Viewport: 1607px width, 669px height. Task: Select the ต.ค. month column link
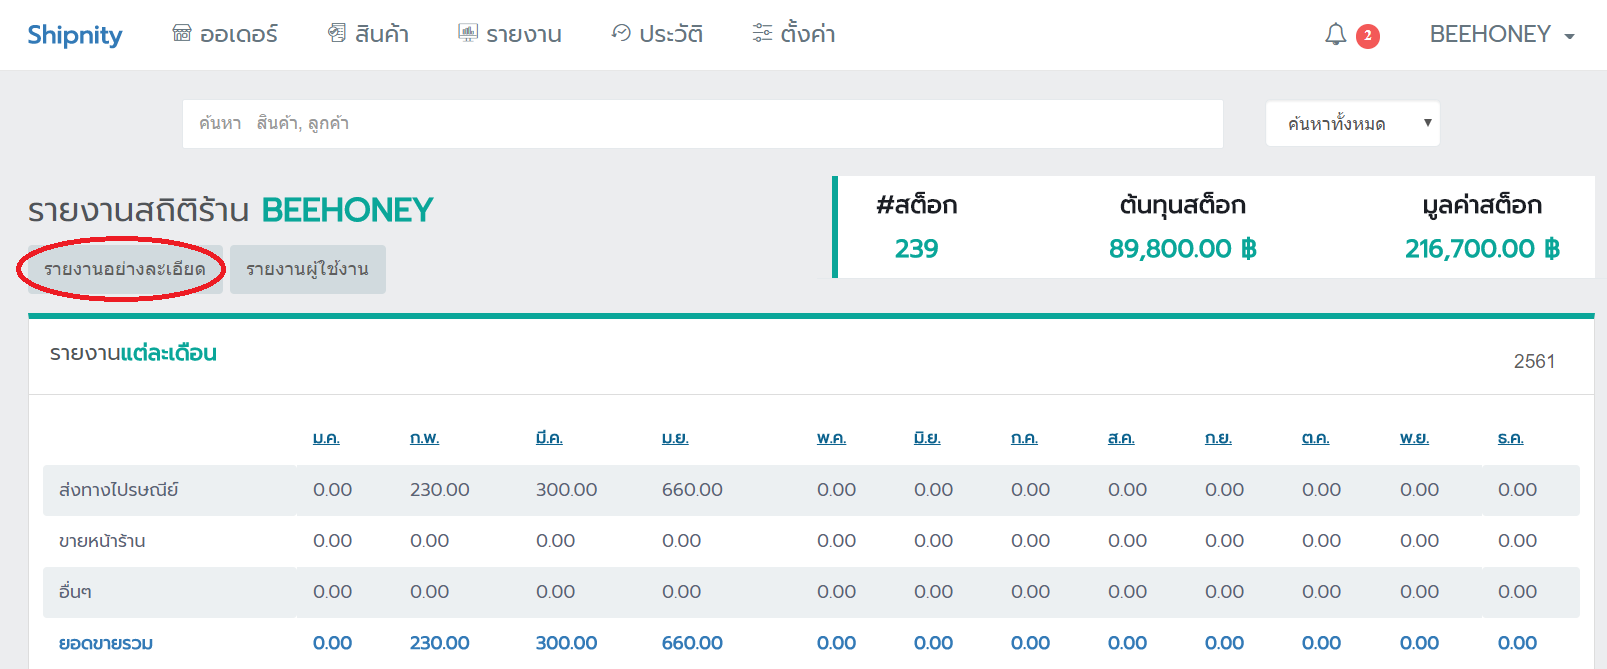pos(1316,438)
